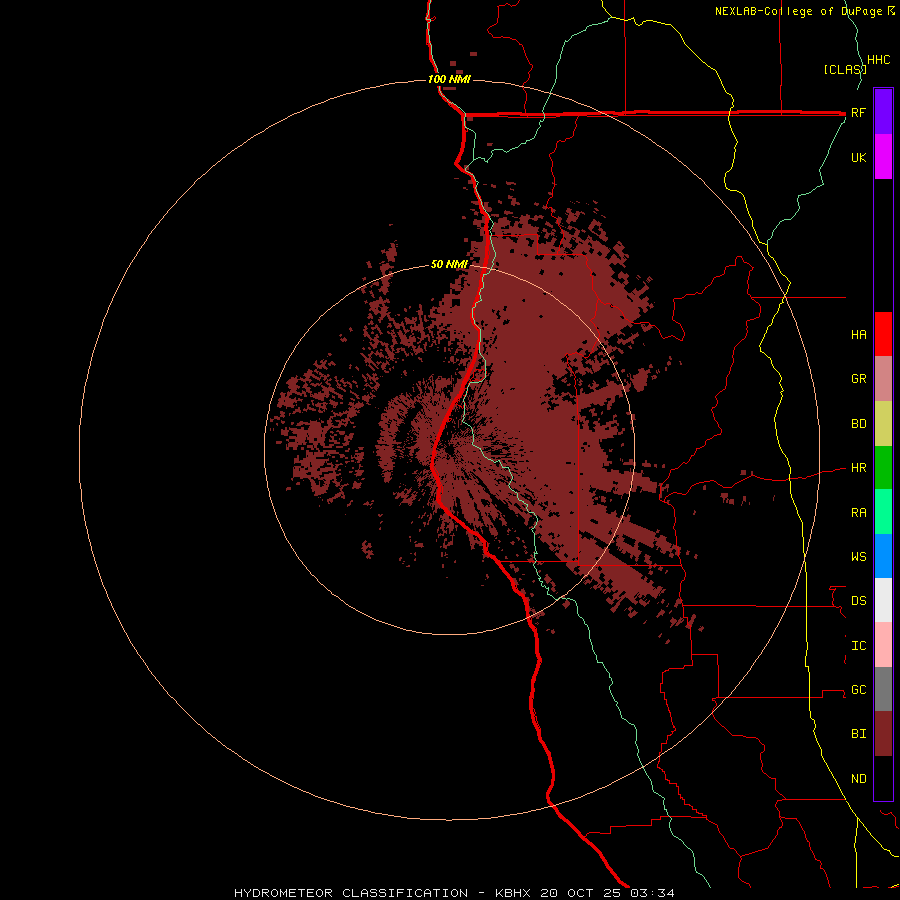
Task: Click the '100 NMI' range ring label
Action: (x=449, y=79)
